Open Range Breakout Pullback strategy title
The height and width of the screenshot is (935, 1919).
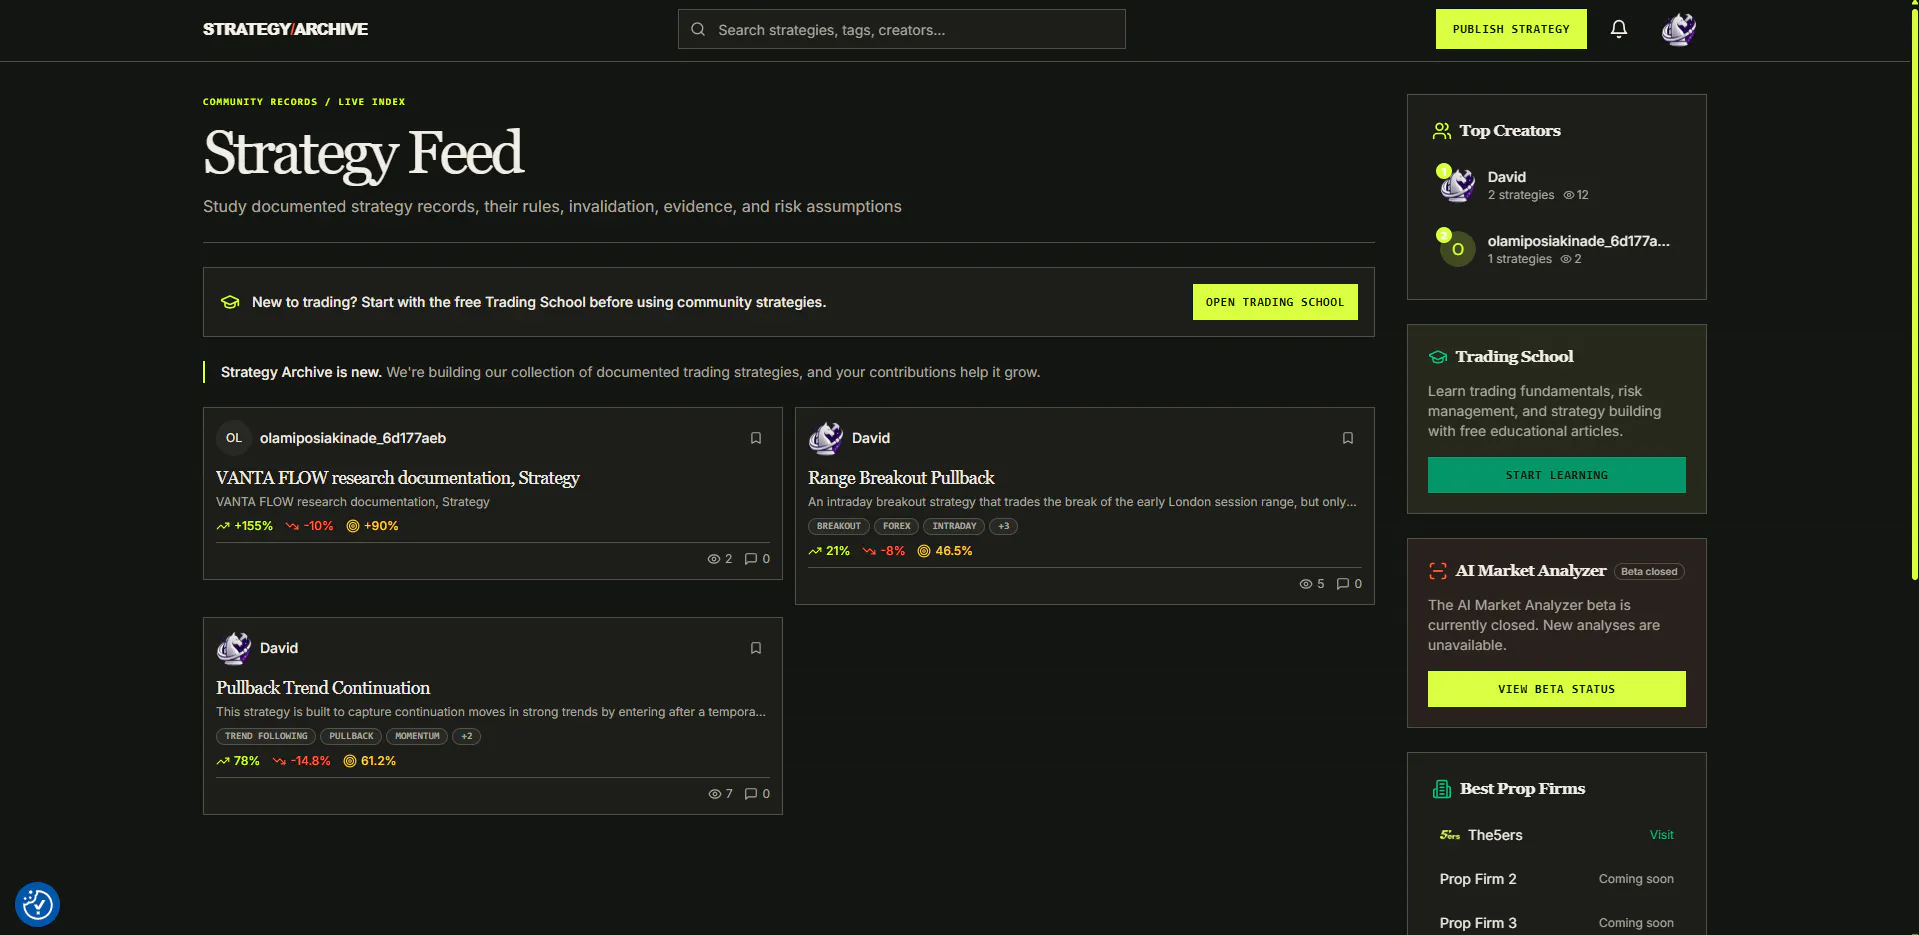click(901, 478)
